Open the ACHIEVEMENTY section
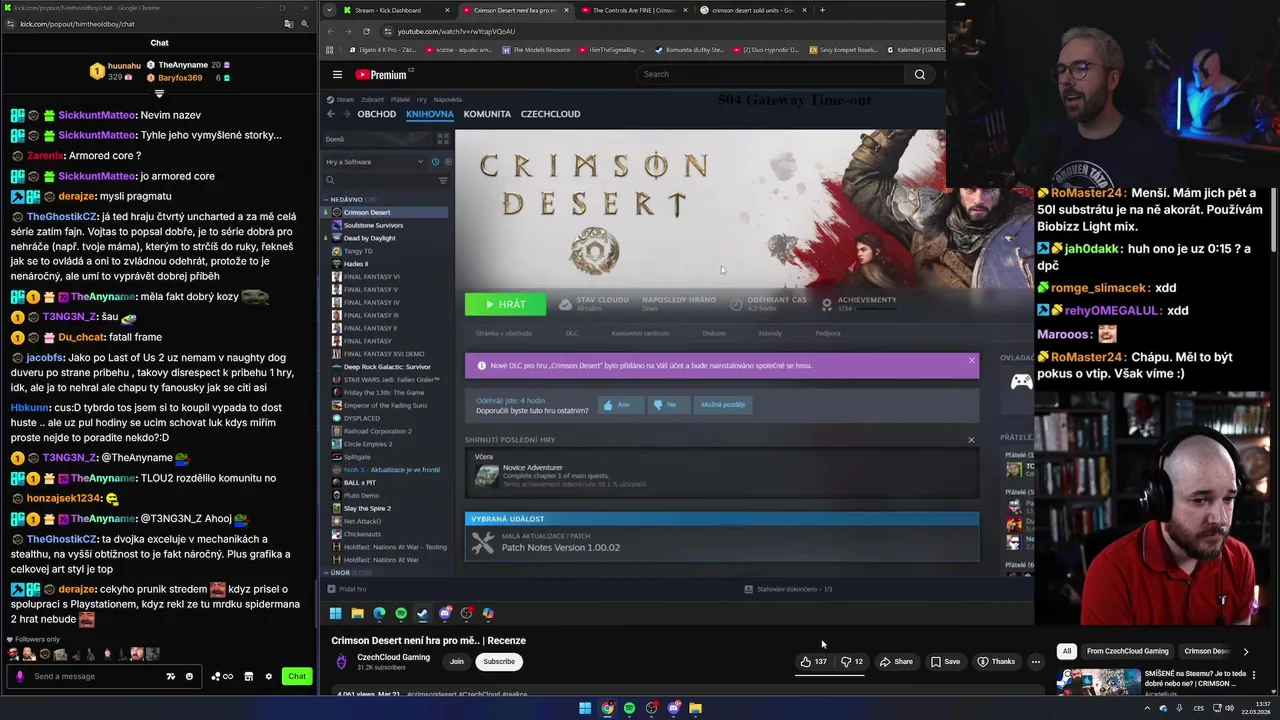This screenshot has width=1280, height=720. click(859, 303)
